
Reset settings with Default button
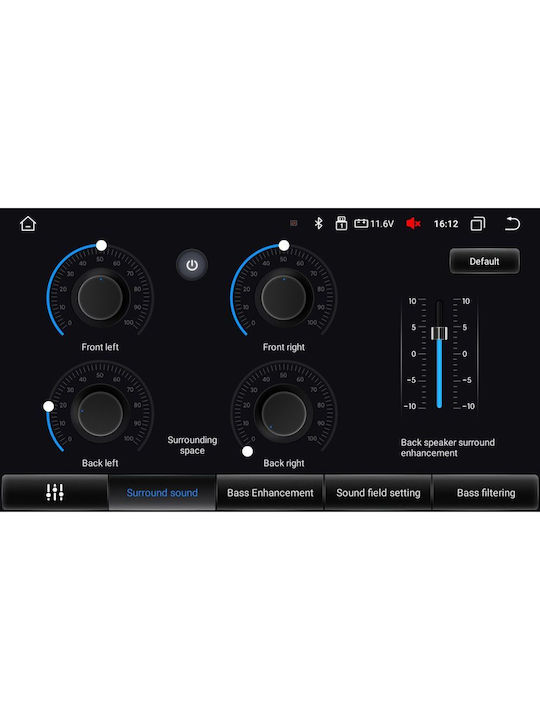[484, 261]
